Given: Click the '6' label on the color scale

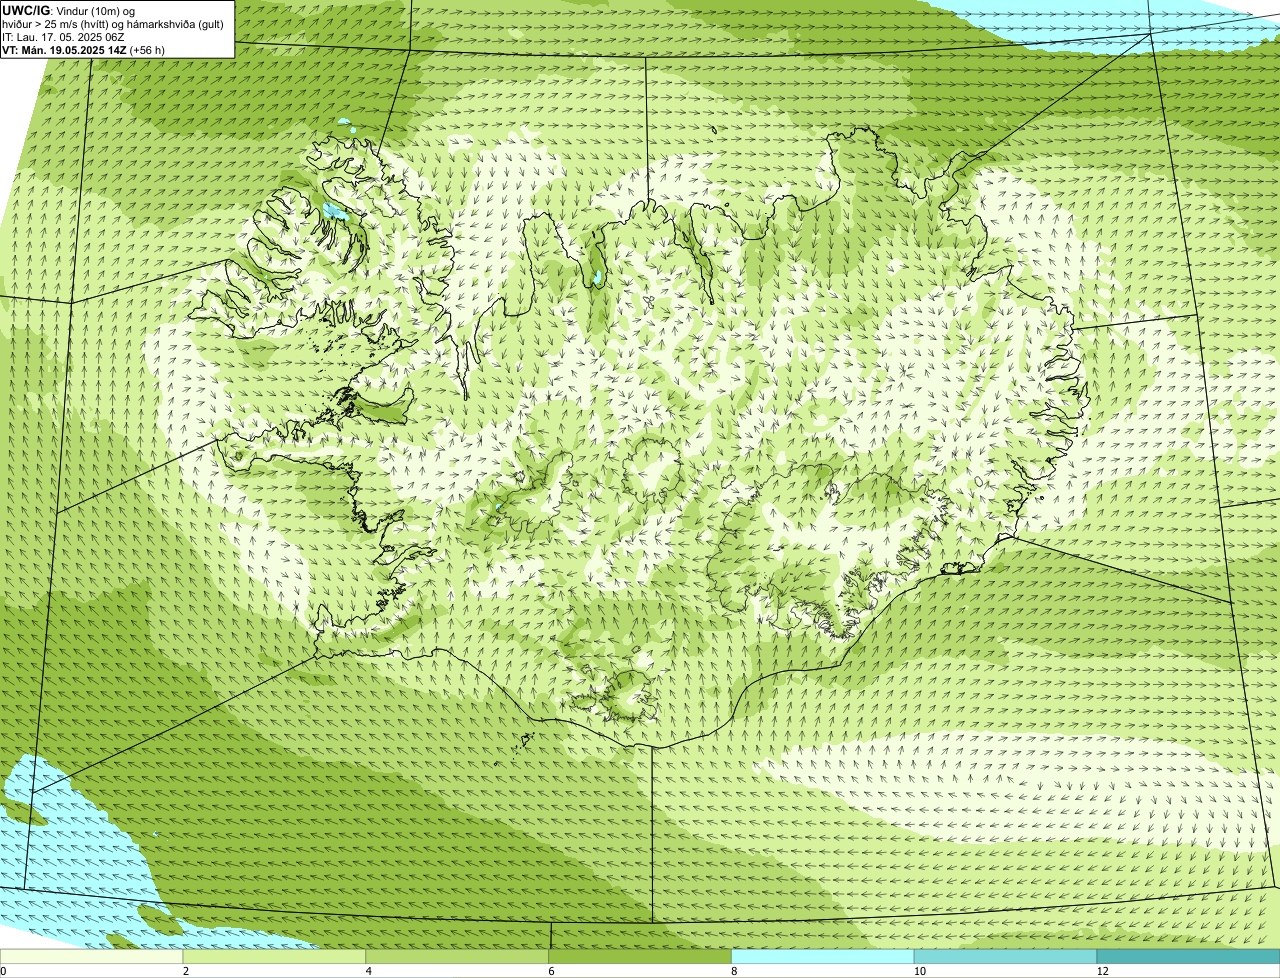Looking at the screenshot, I should [551, 971].
